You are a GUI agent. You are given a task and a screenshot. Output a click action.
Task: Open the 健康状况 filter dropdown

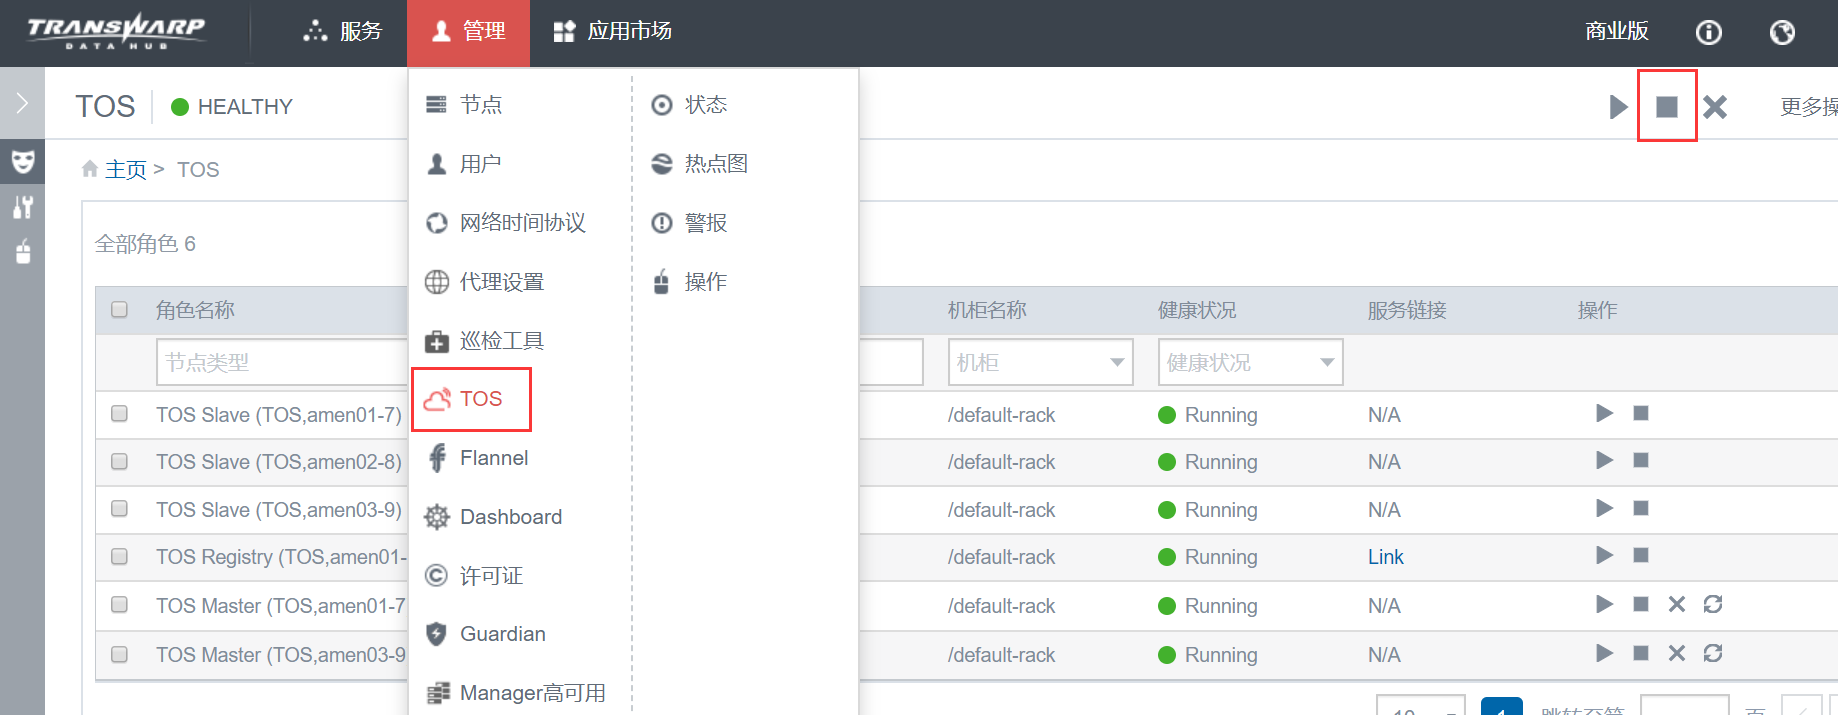pyautogui.click(x=1250, y=362)
